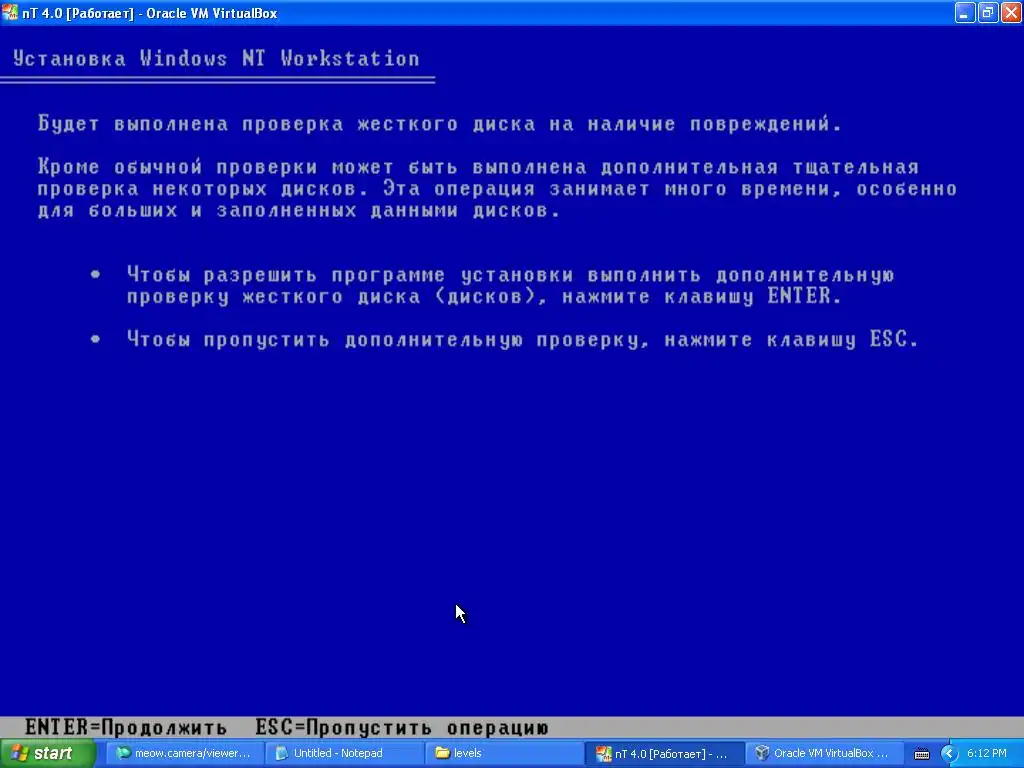Click the nT 4.0 taskbar item icon

[x=603, y=754]
